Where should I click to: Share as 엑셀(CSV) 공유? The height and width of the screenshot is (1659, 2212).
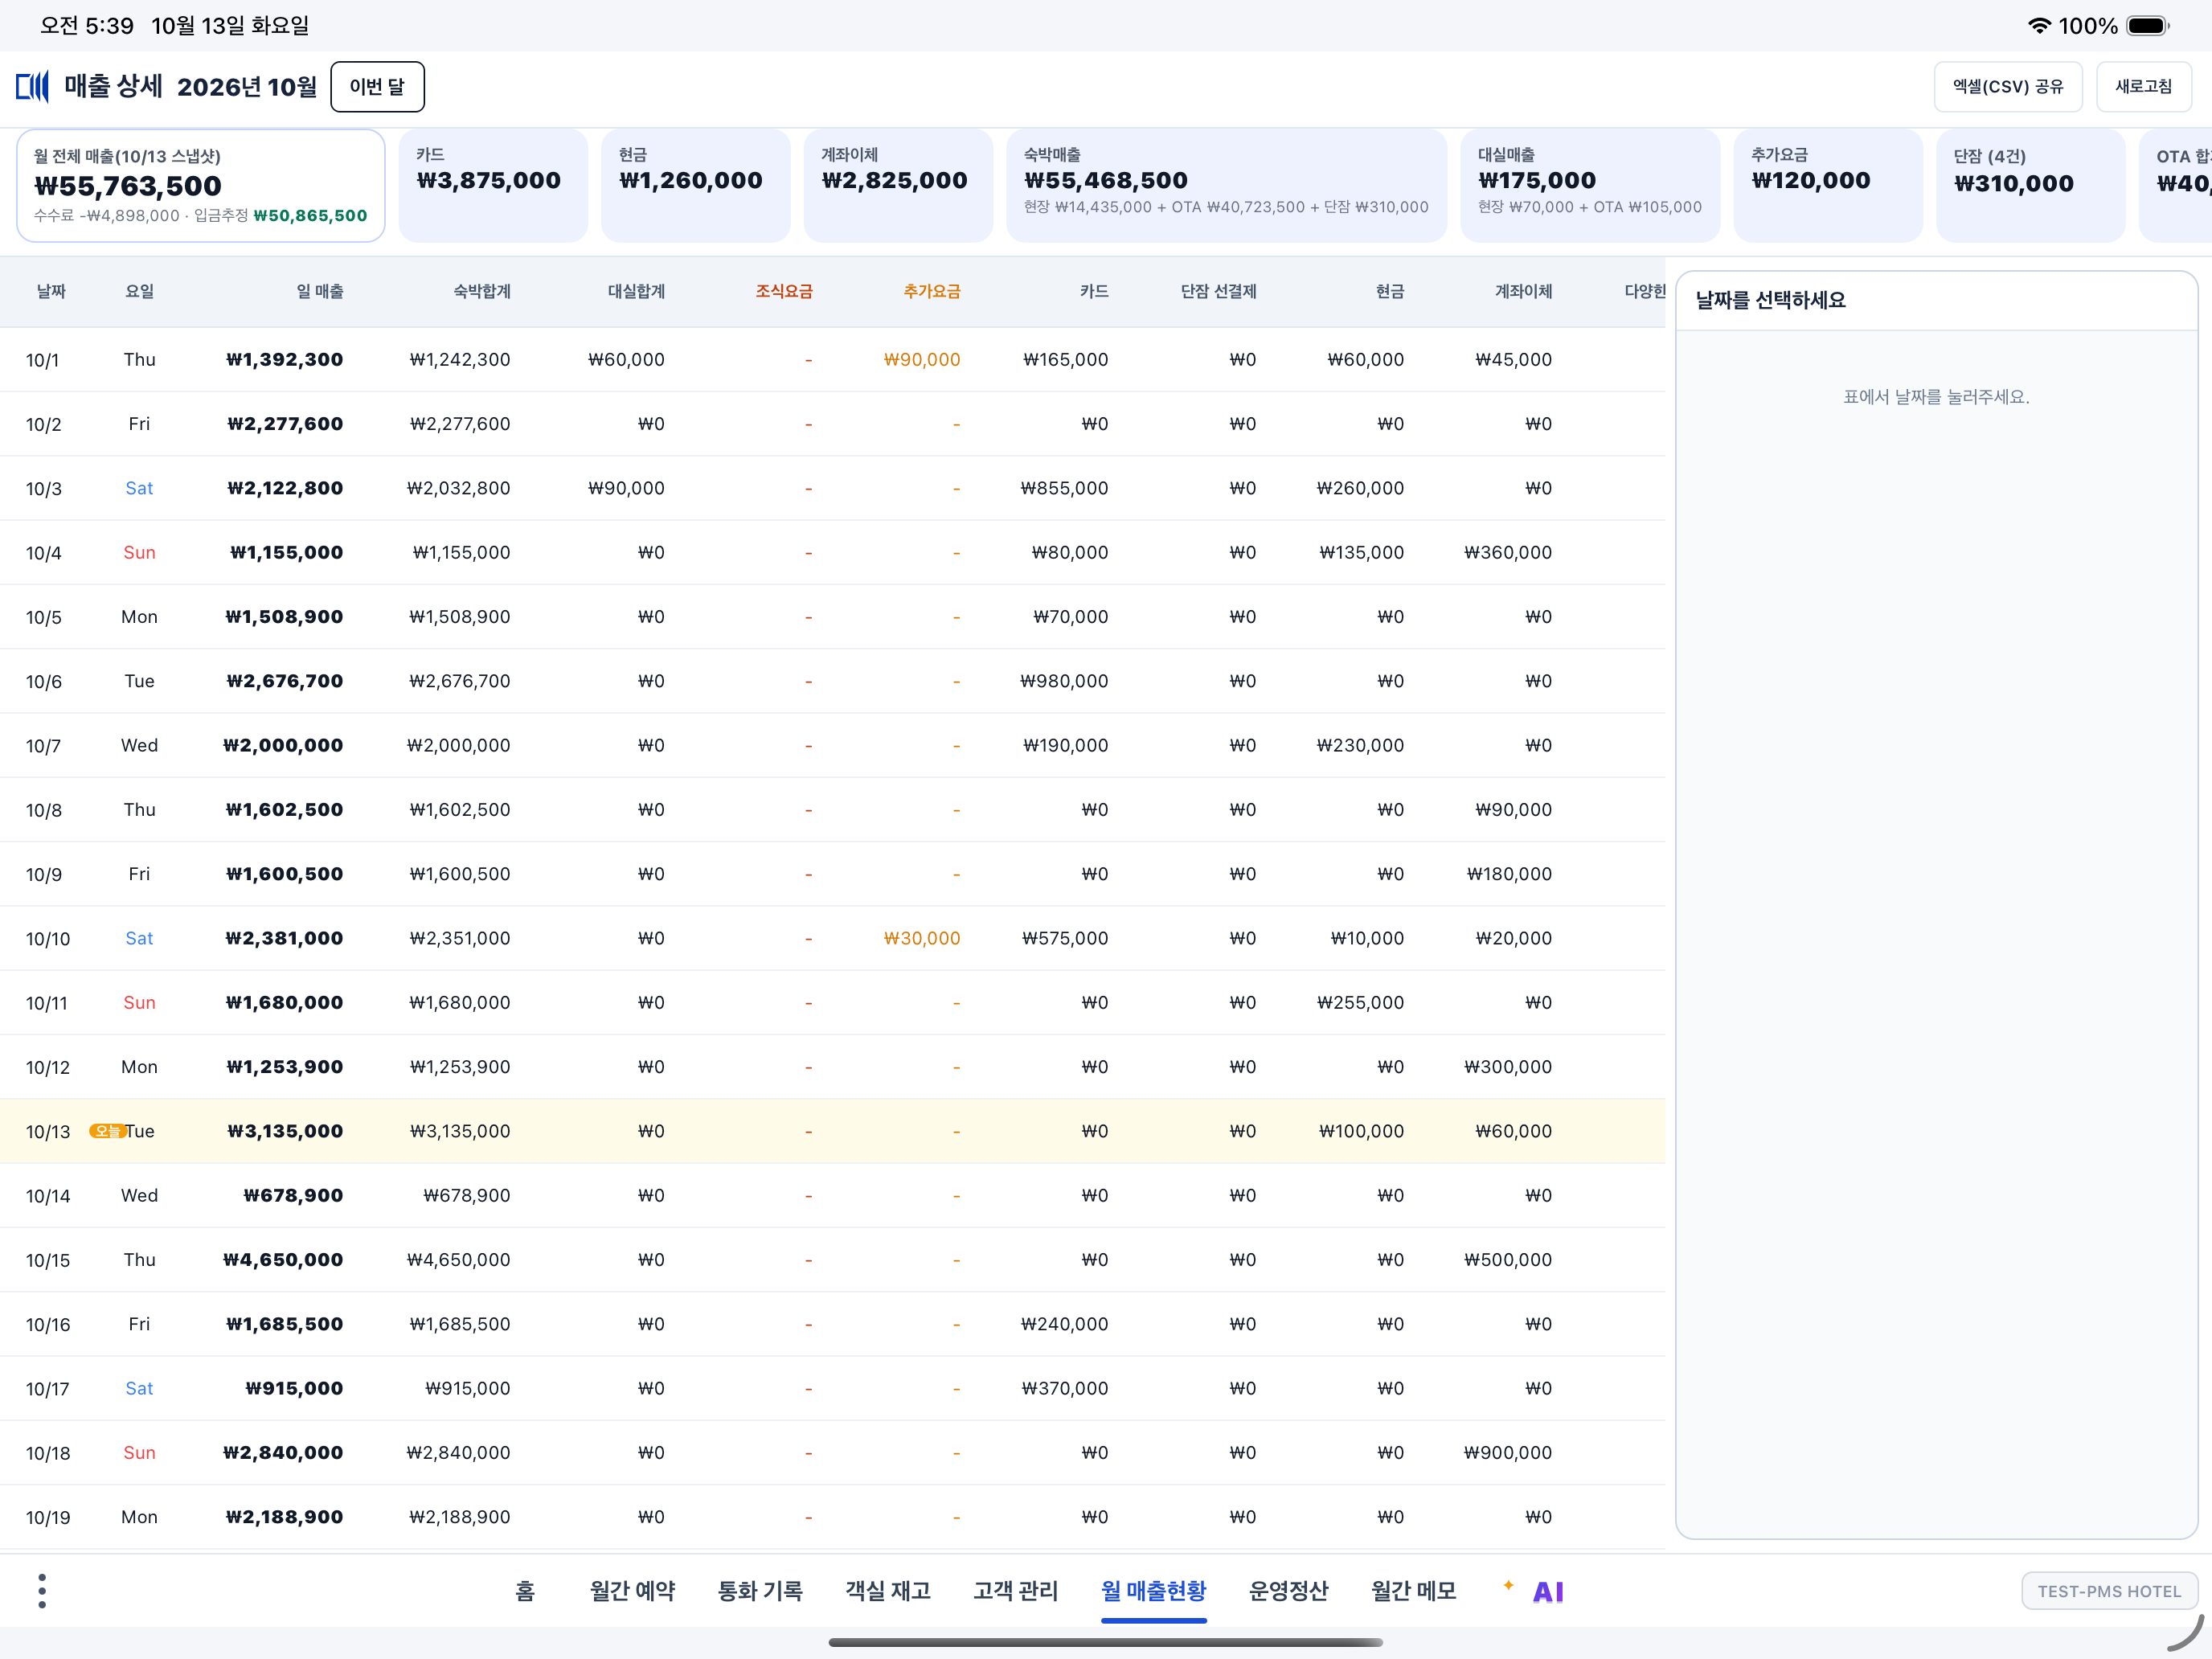pos(2008,87)
